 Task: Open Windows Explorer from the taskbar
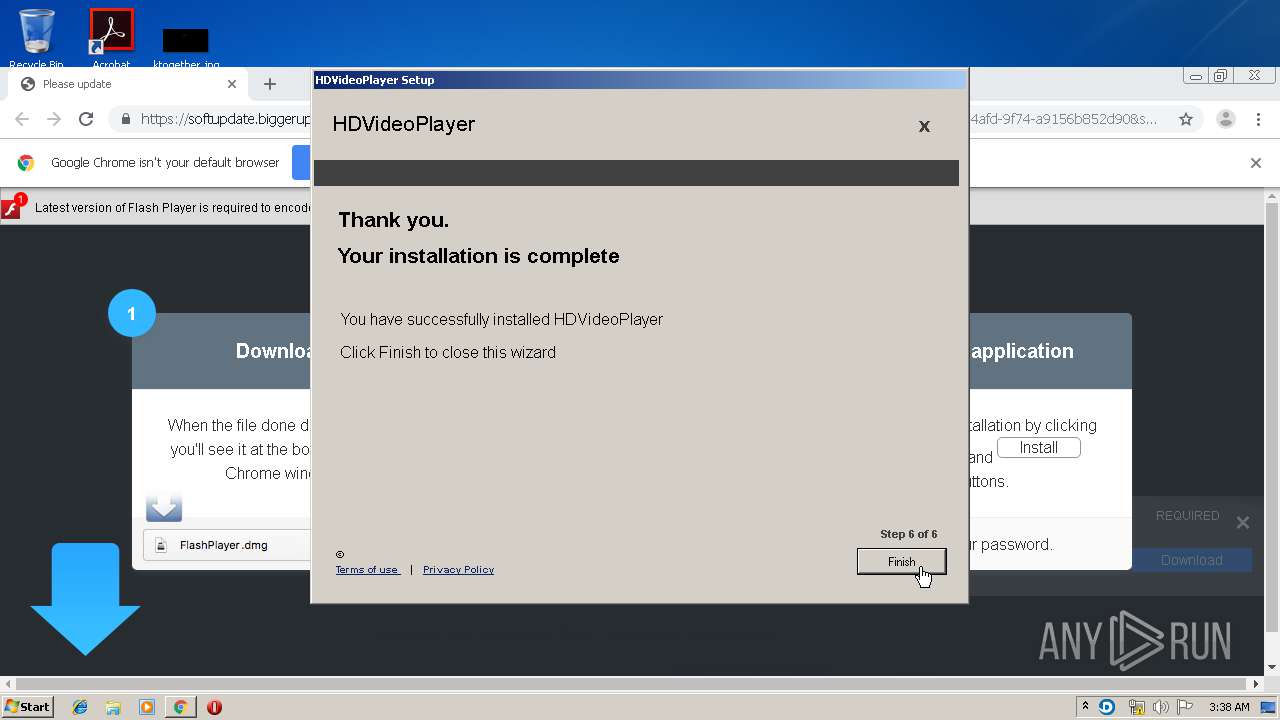(x=113, y=707)
